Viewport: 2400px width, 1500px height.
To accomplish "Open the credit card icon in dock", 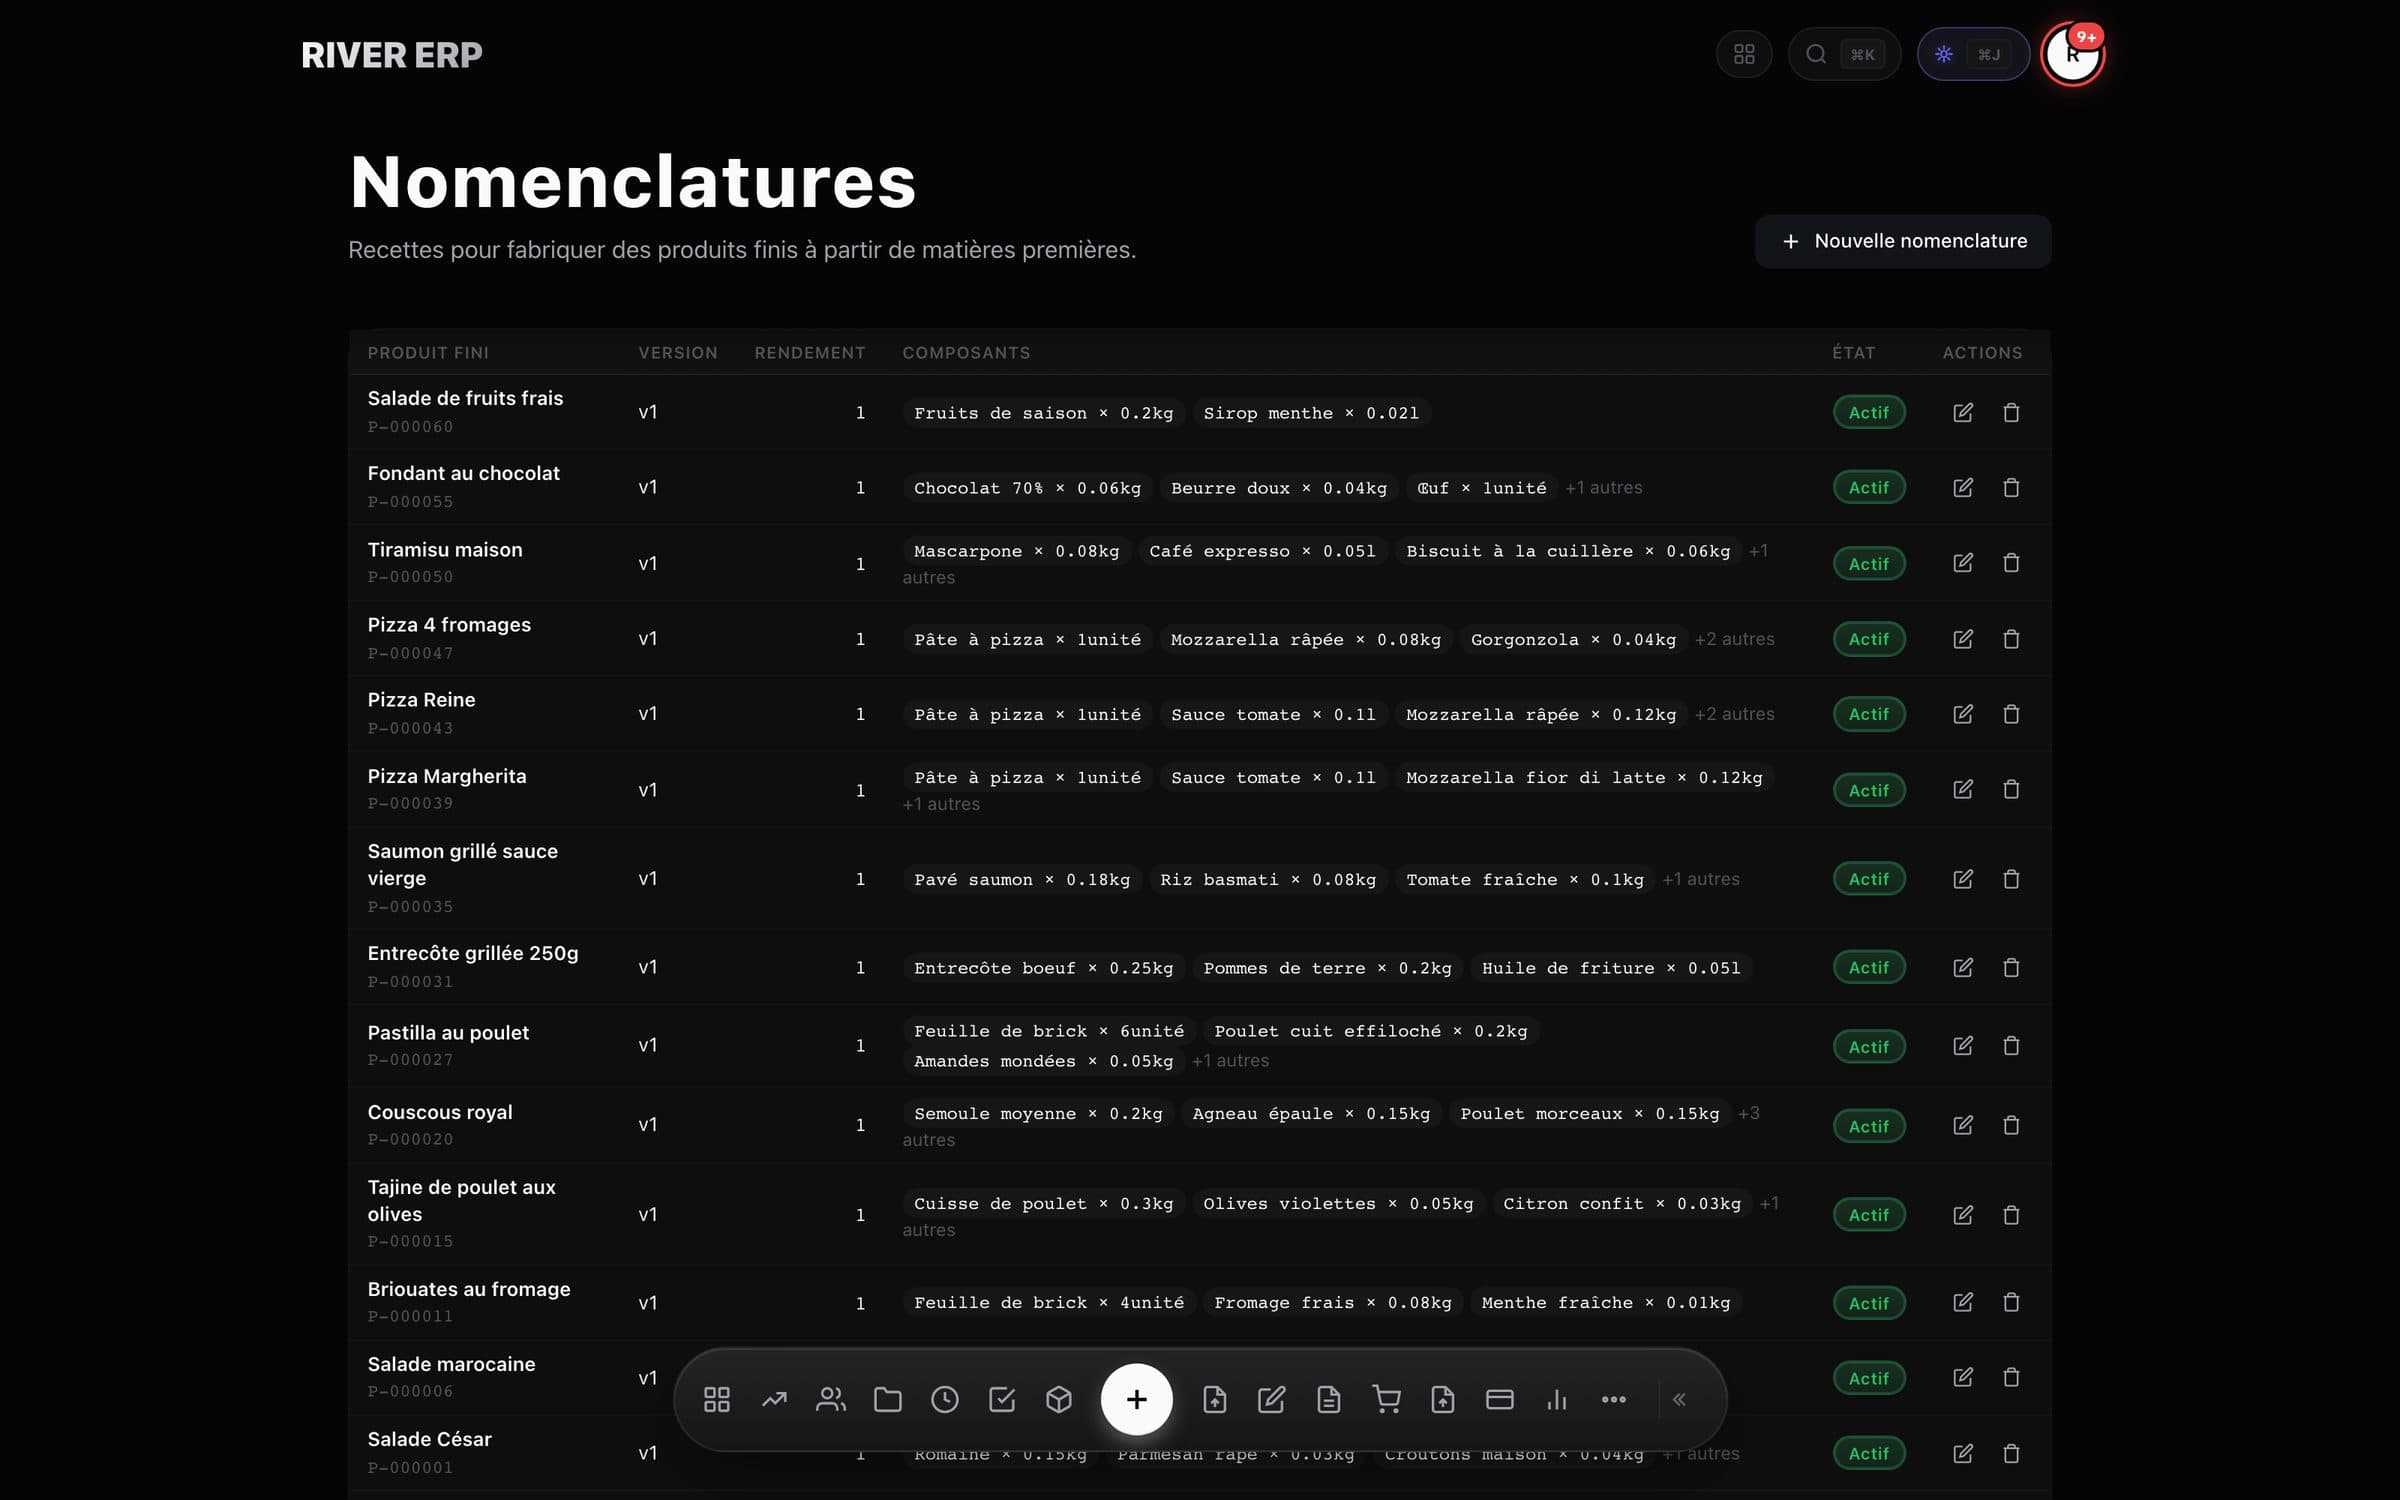I will click(1500, 1400).
